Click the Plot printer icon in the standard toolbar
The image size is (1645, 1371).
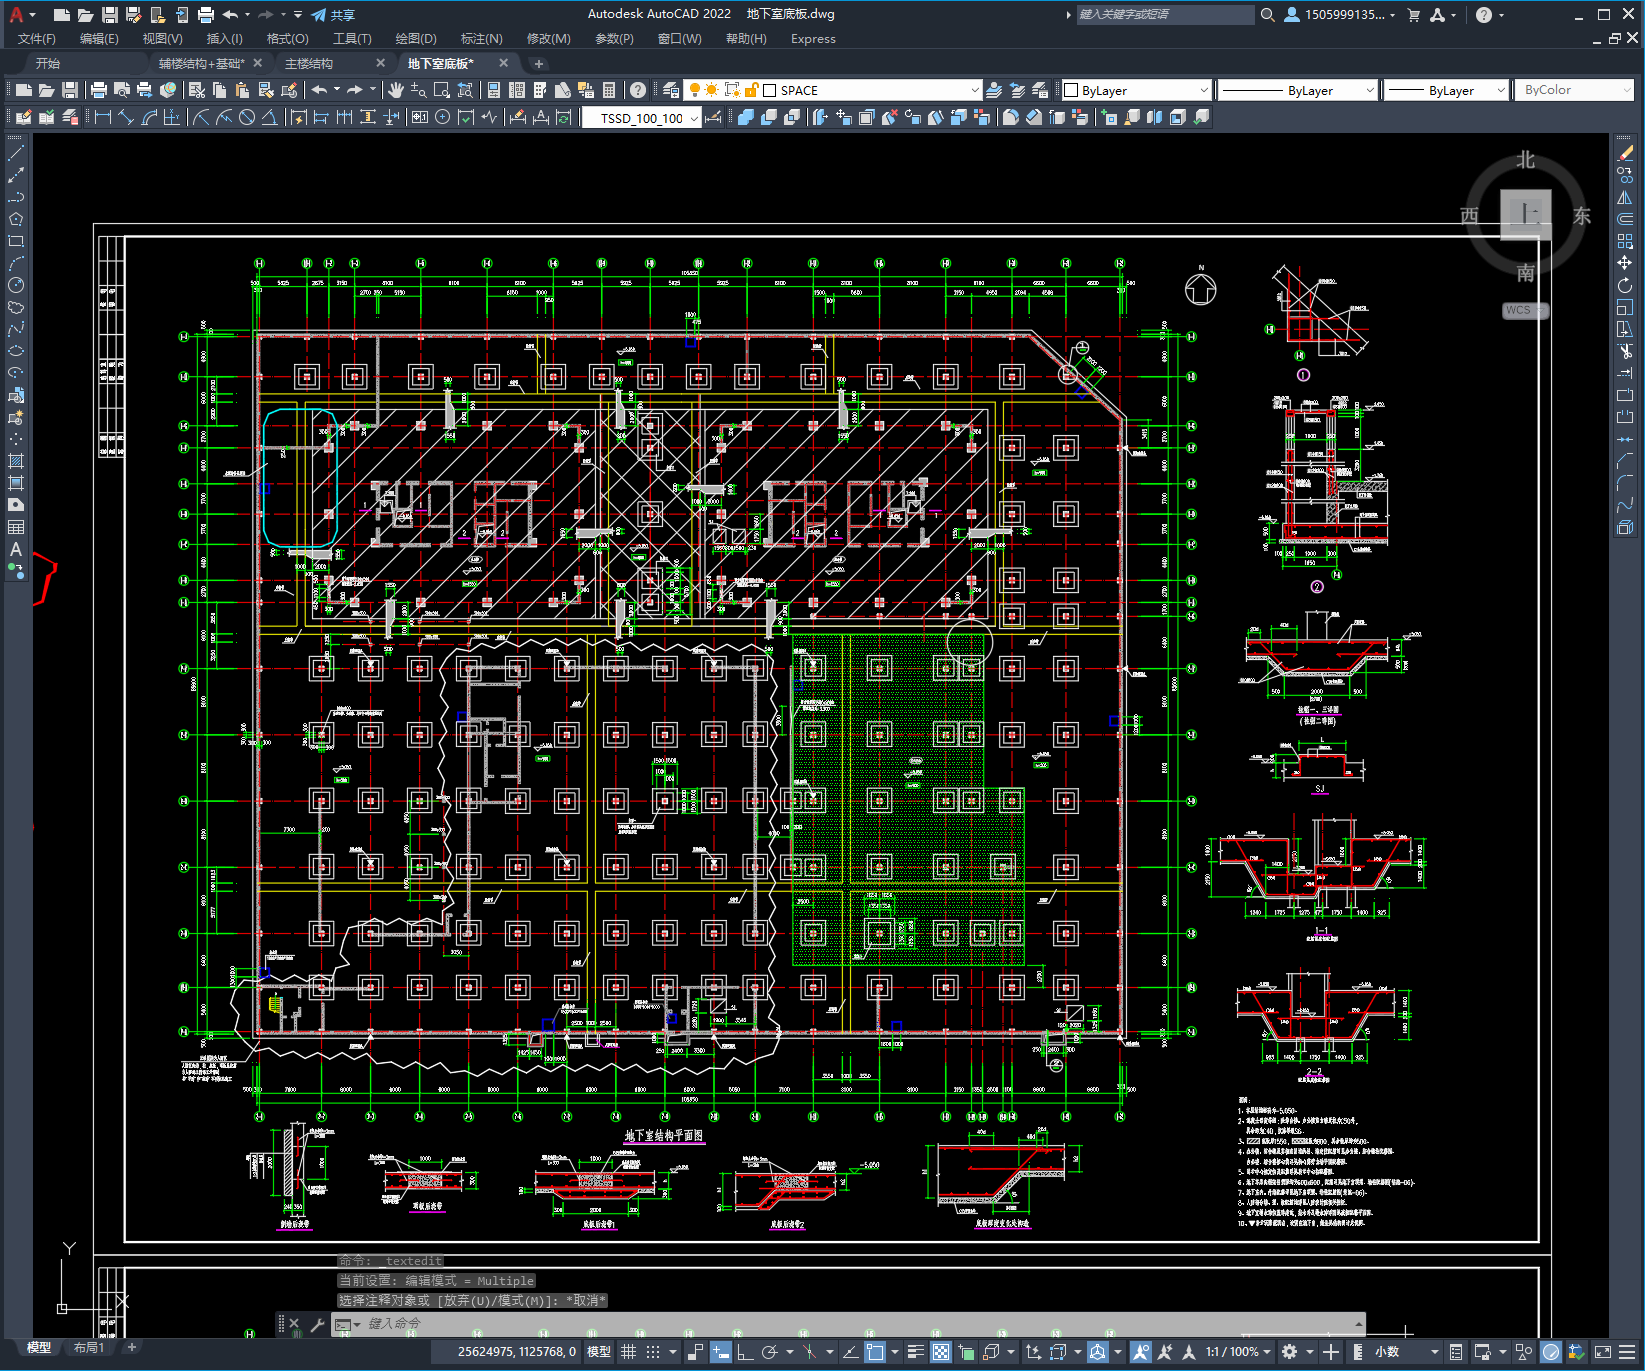pyautogui.click(x=99, y=90)
